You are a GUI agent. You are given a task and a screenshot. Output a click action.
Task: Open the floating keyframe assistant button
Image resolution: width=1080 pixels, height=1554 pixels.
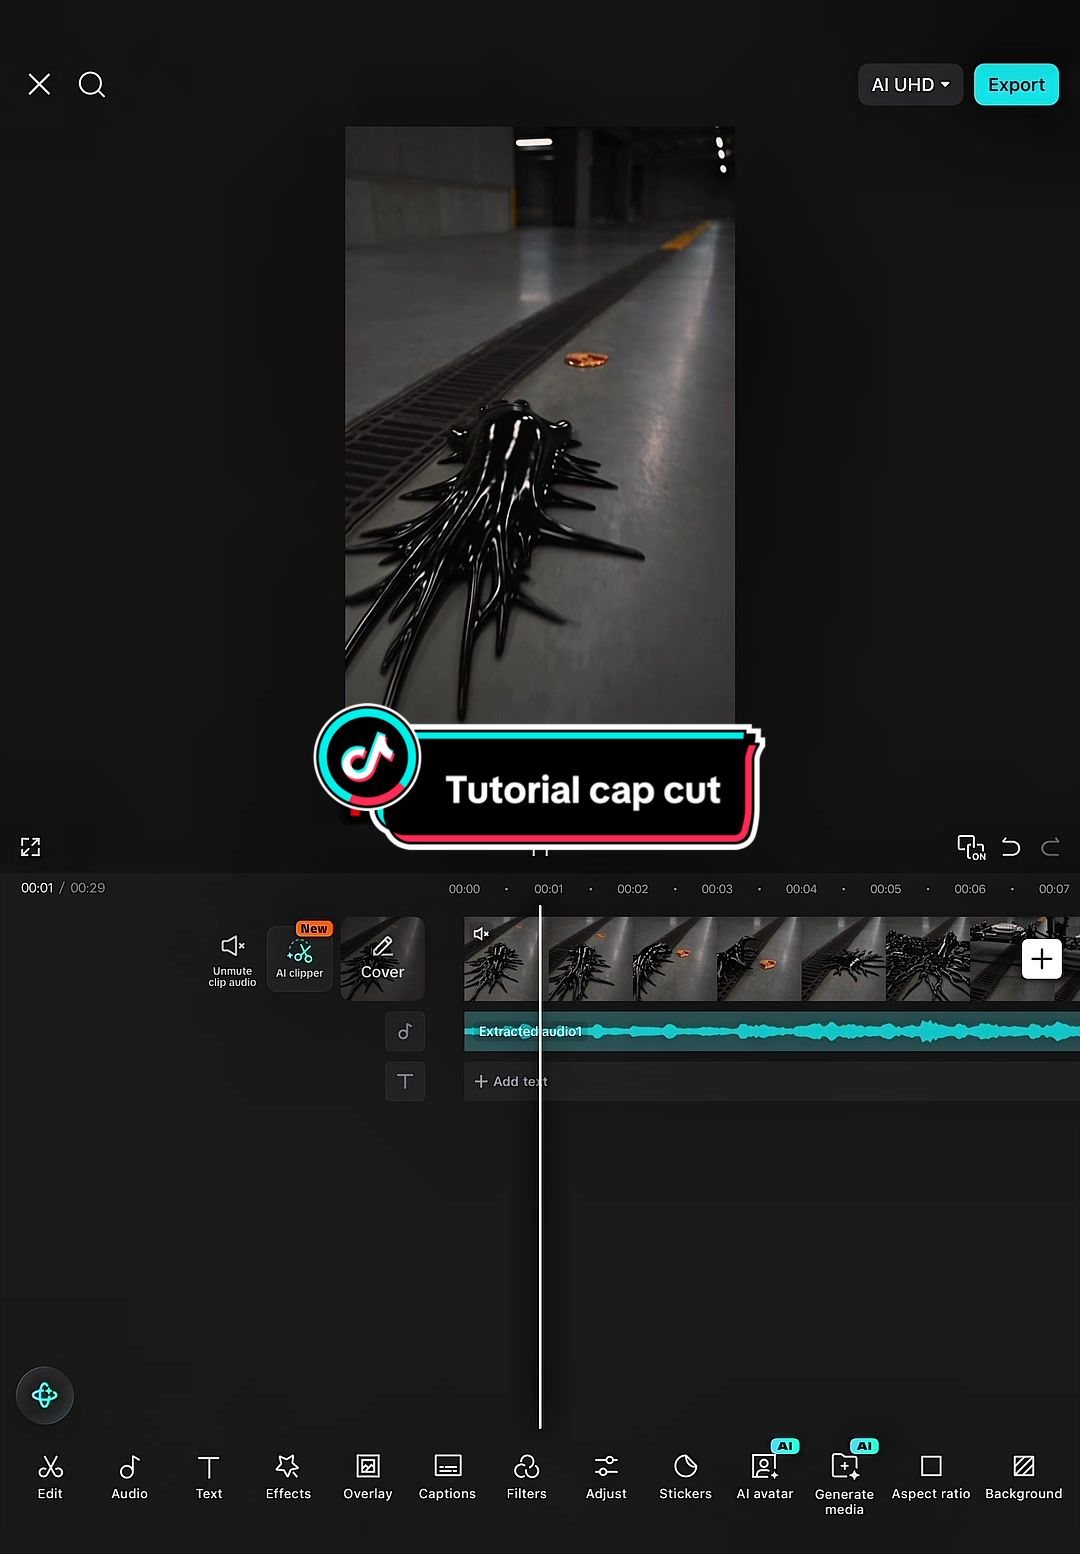pos(45,1395)
